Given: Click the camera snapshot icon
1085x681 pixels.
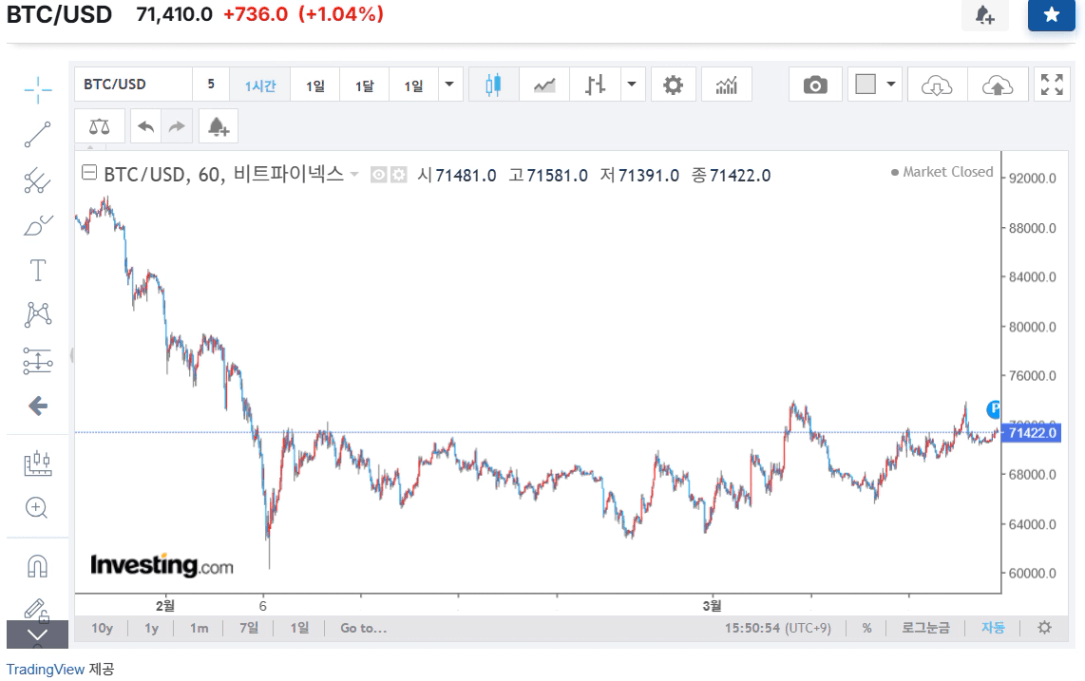Looking at the screenshot, I should coord(815,85).
